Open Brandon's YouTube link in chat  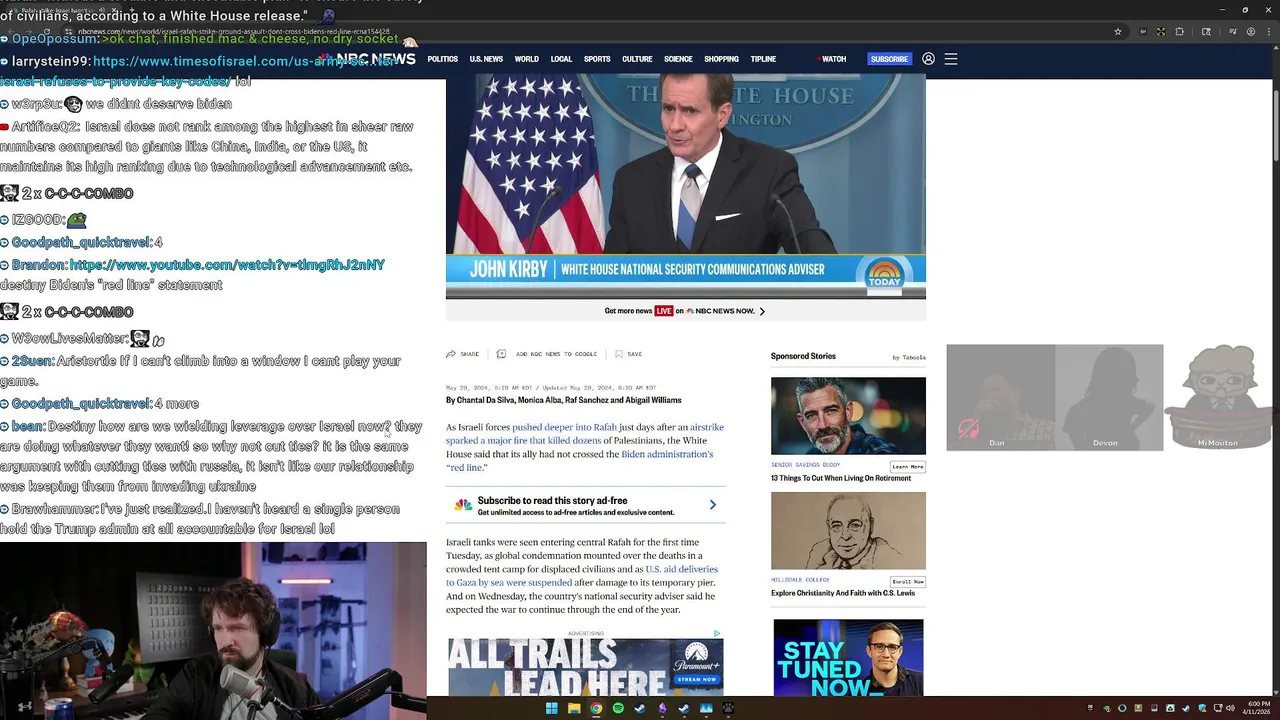click(x=227, y=265)
